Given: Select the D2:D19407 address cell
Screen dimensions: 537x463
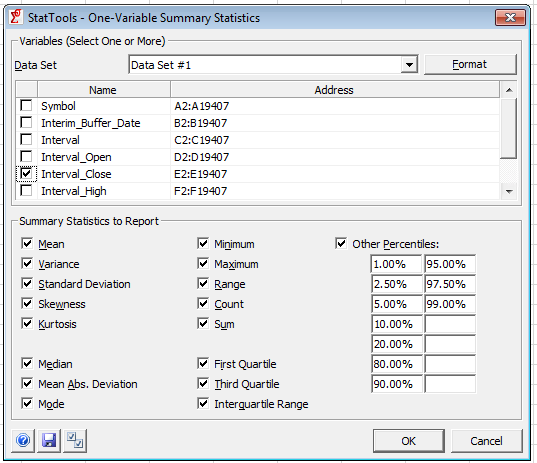Looking at the screenshot, I should point(335,157).
